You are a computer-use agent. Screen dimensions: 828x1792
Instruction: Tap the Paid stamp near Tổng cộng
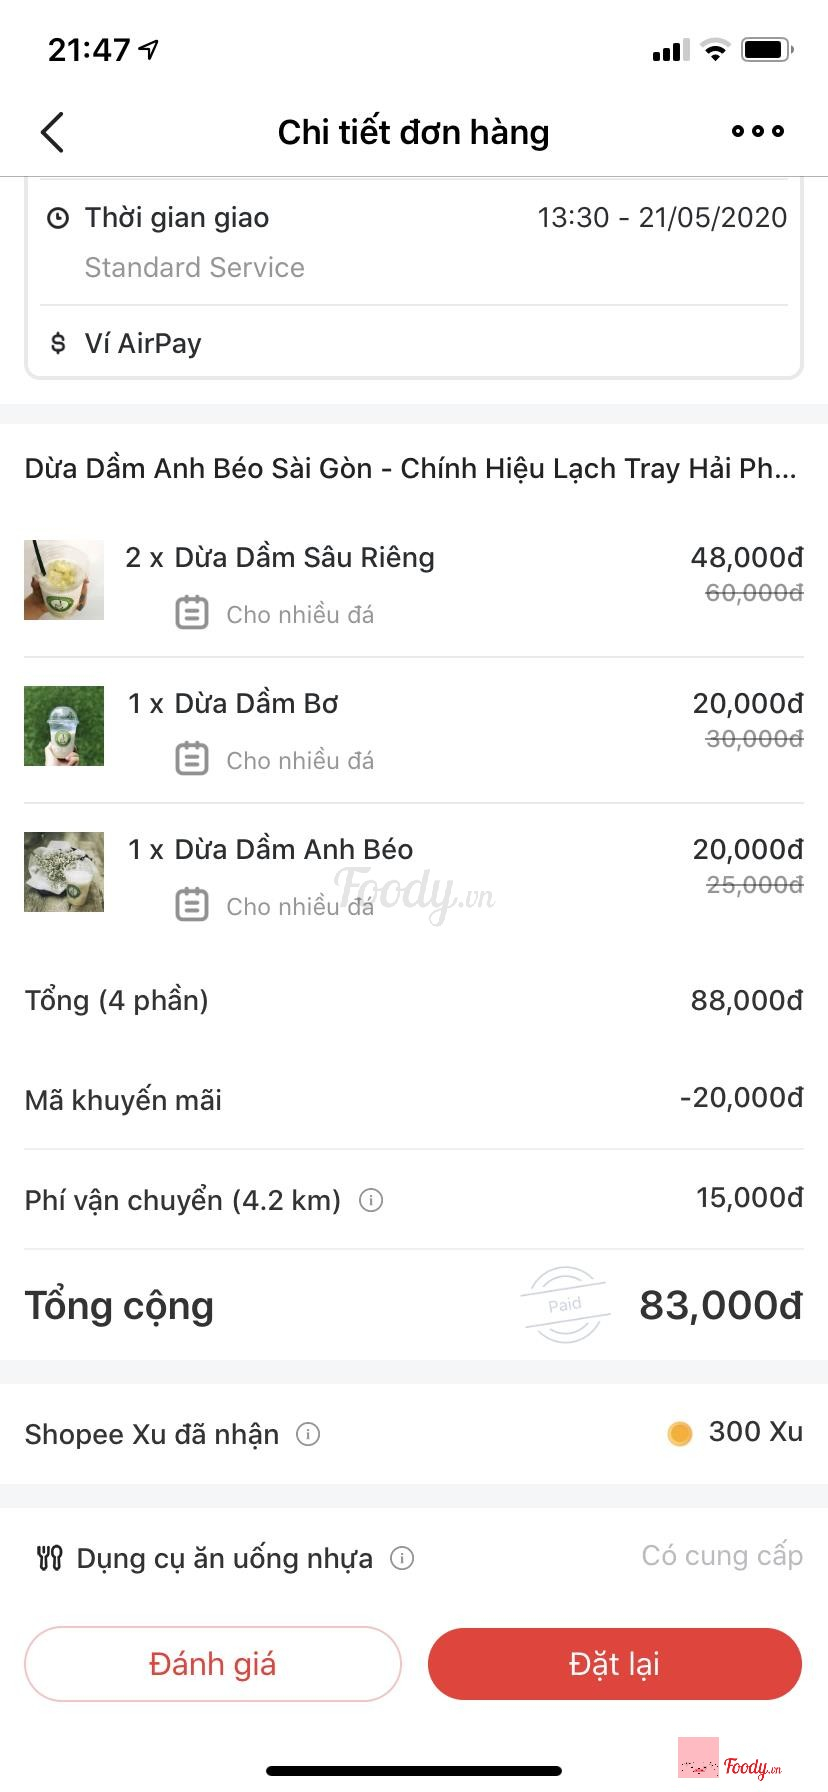(x=565, y=1304)
